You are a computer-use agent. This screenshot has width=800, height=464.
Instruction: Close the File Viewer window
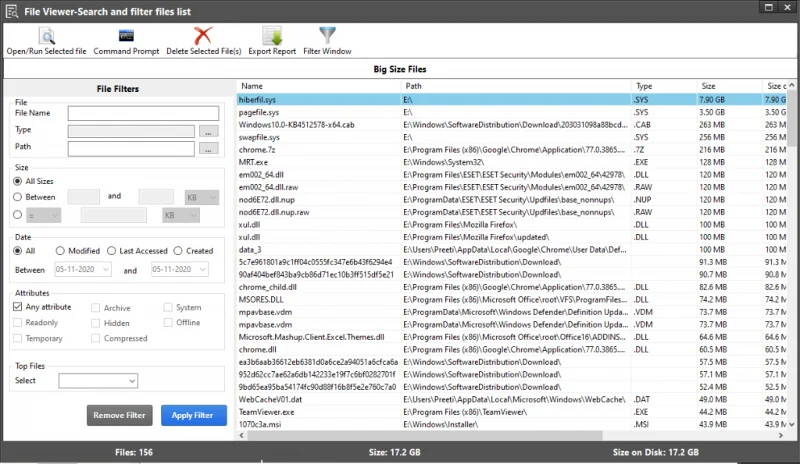coord(787,7)
